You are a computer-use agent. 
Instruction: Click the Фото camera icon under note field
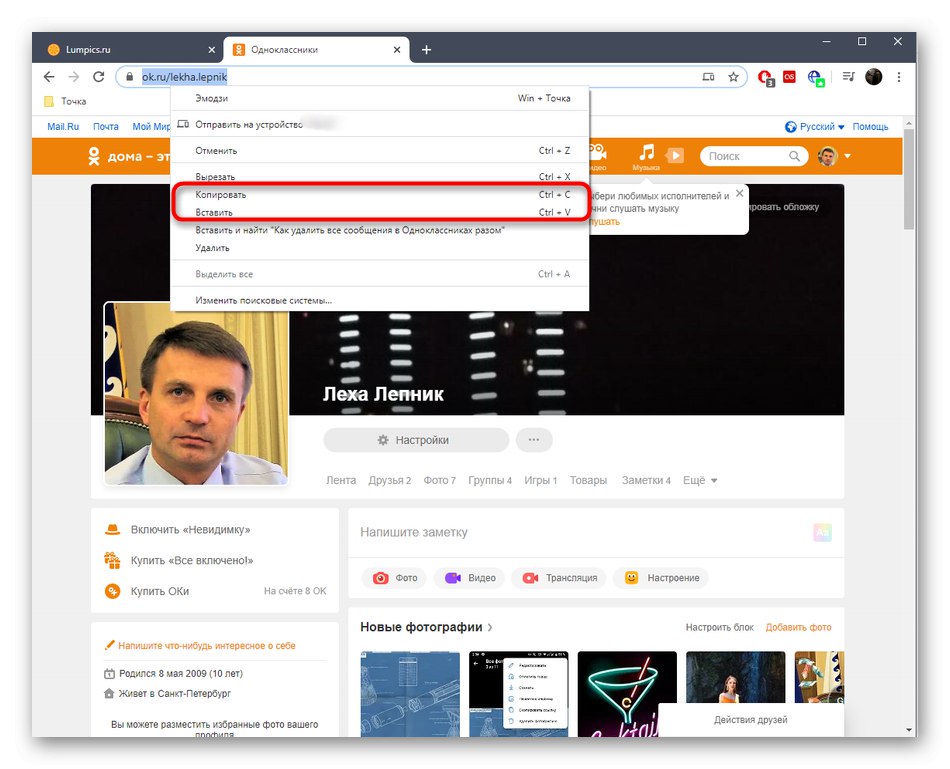point(383,577)
